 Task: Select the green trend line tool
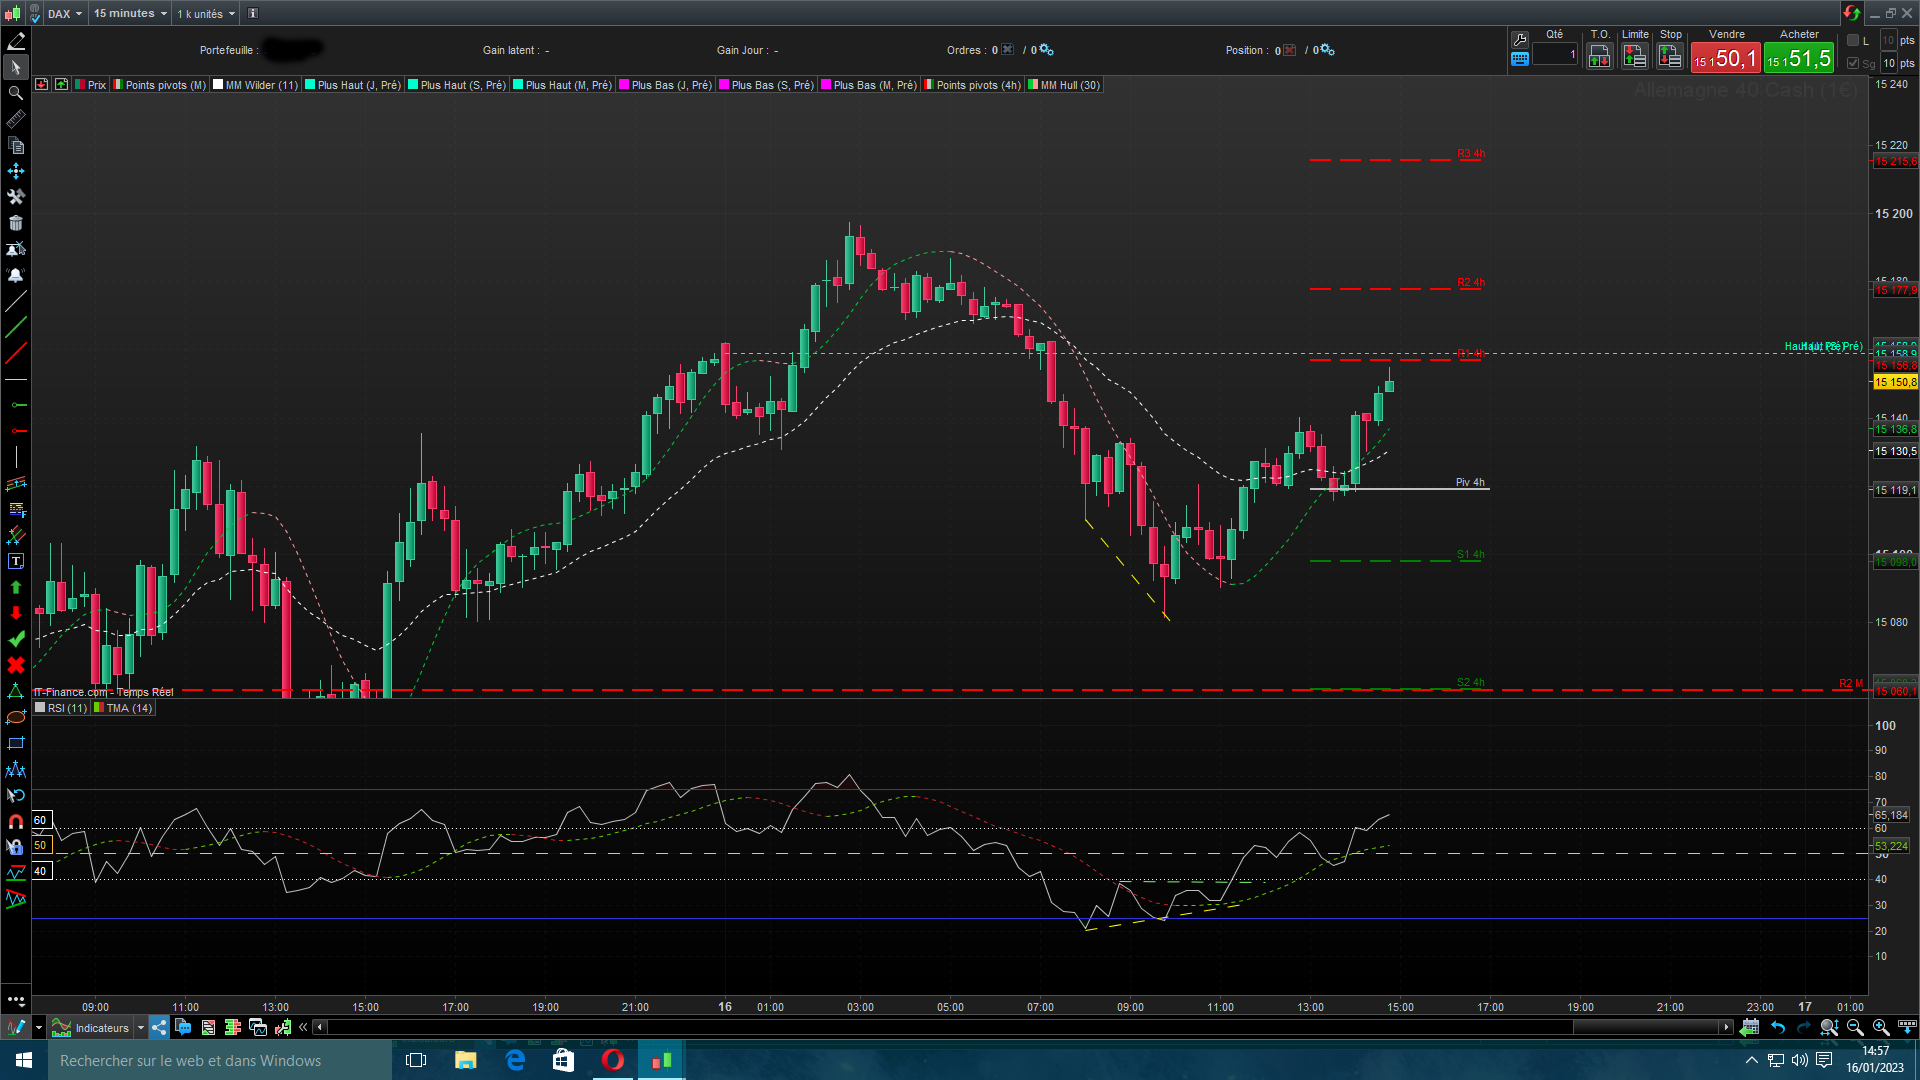pos(16,327)
